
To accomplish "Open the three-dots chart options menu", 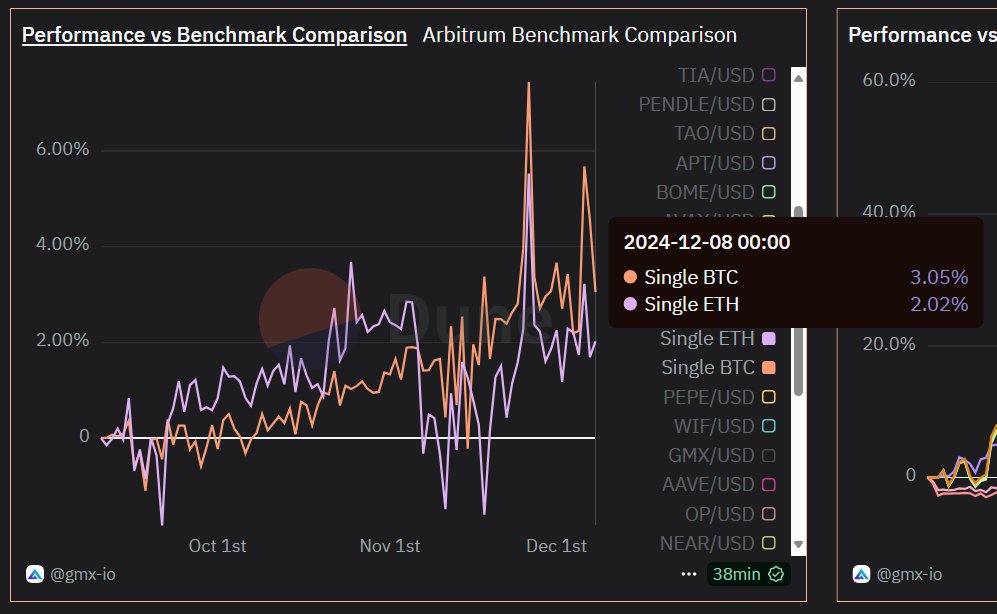I will click(689, 574).
